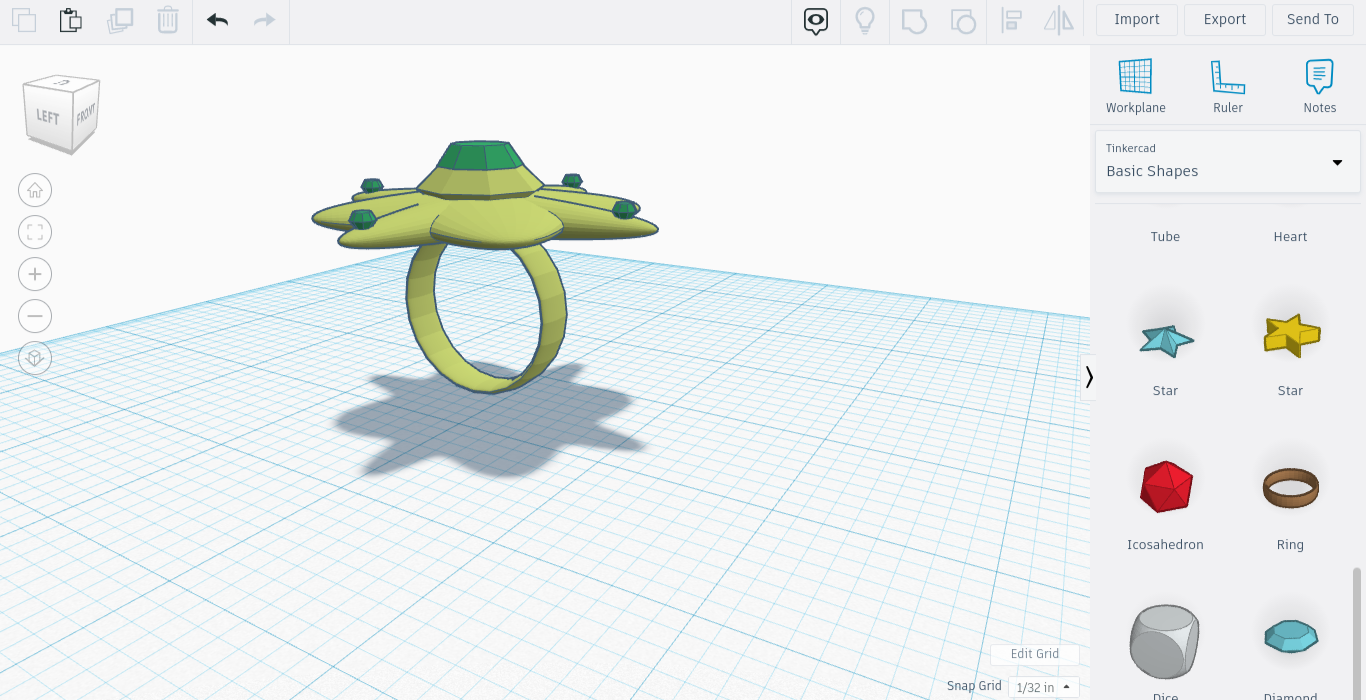Redo the last undone action
Screen dimensions: 1366x700
click(x=264, y=20)
